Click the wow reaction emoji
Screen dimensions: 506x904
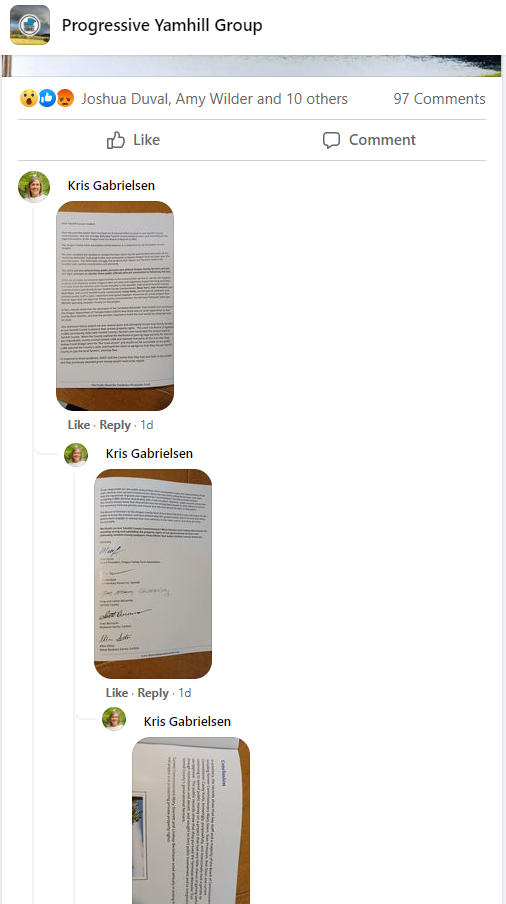(28, 99)
